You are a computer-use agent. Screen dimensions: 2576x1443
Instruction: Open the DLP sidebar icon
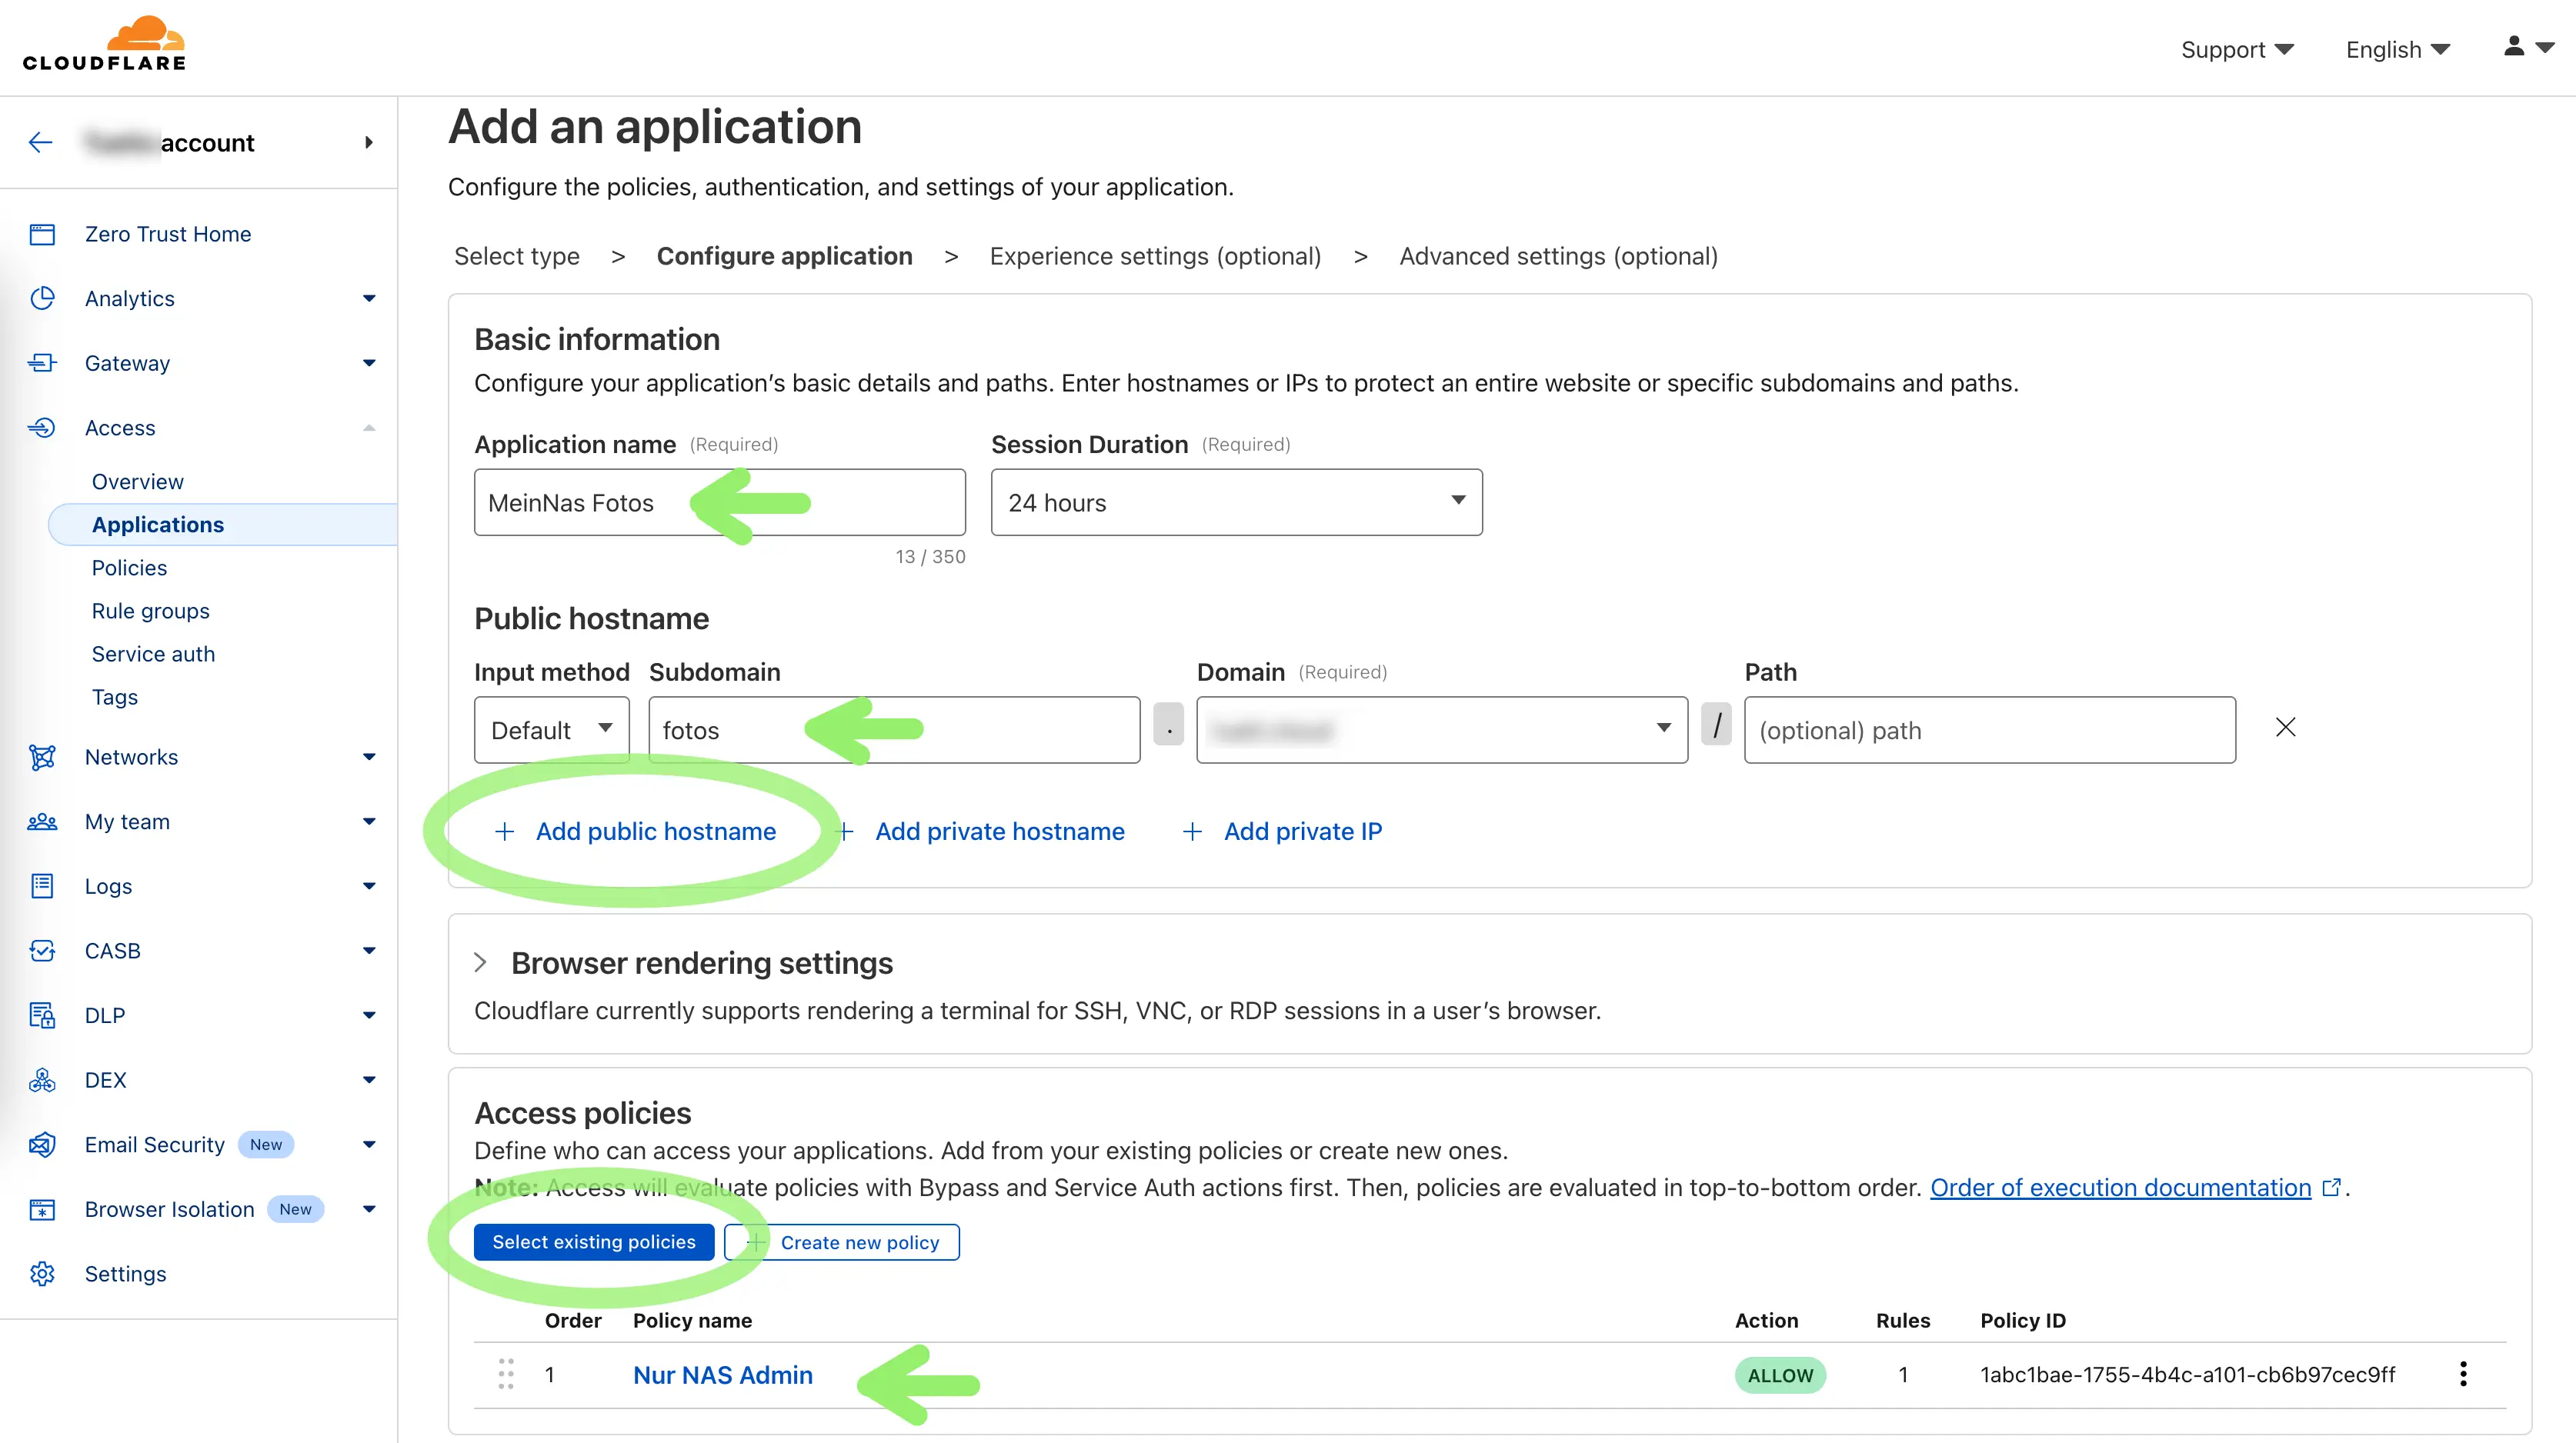(x=42, y=1015)
